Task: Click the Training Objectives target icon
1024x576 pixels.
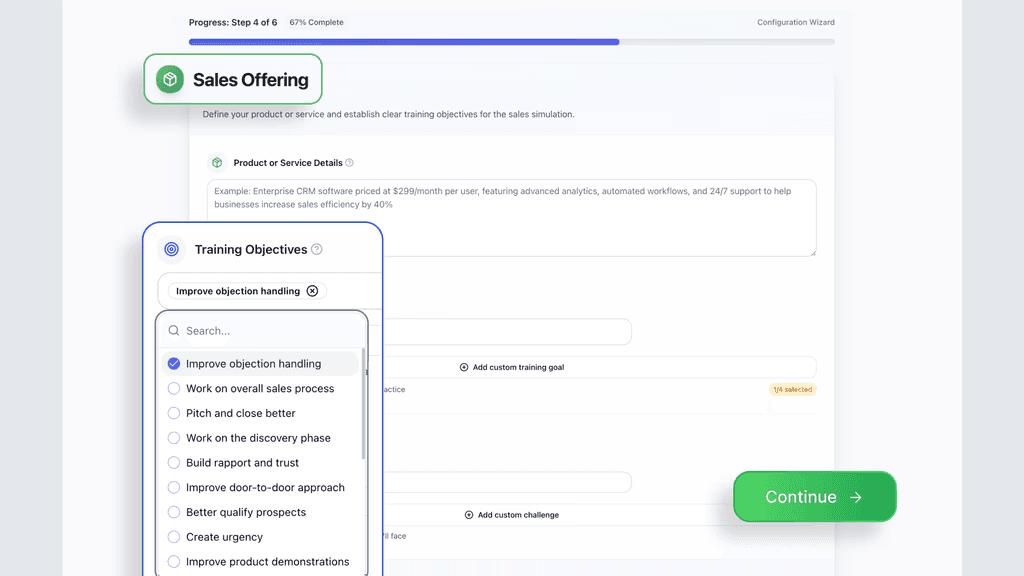Action: coord(172,249)
